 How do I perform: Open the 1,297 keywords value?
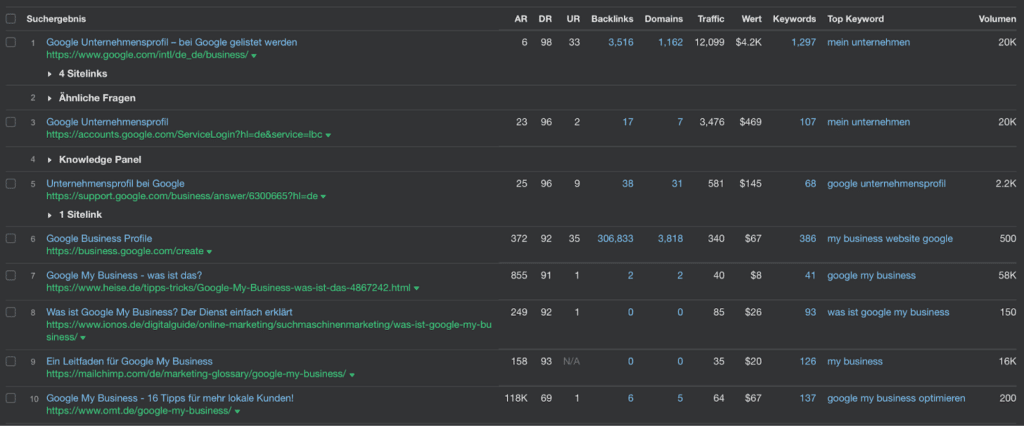[x=804, y=42]
